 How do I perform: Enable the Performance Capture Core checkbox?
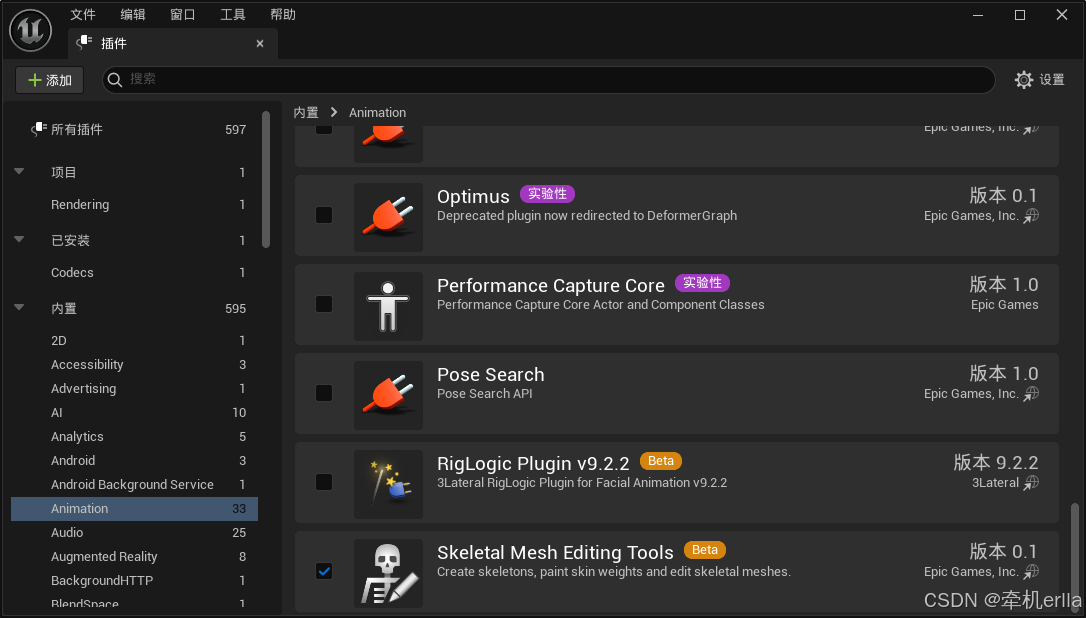tap(323, 303)
